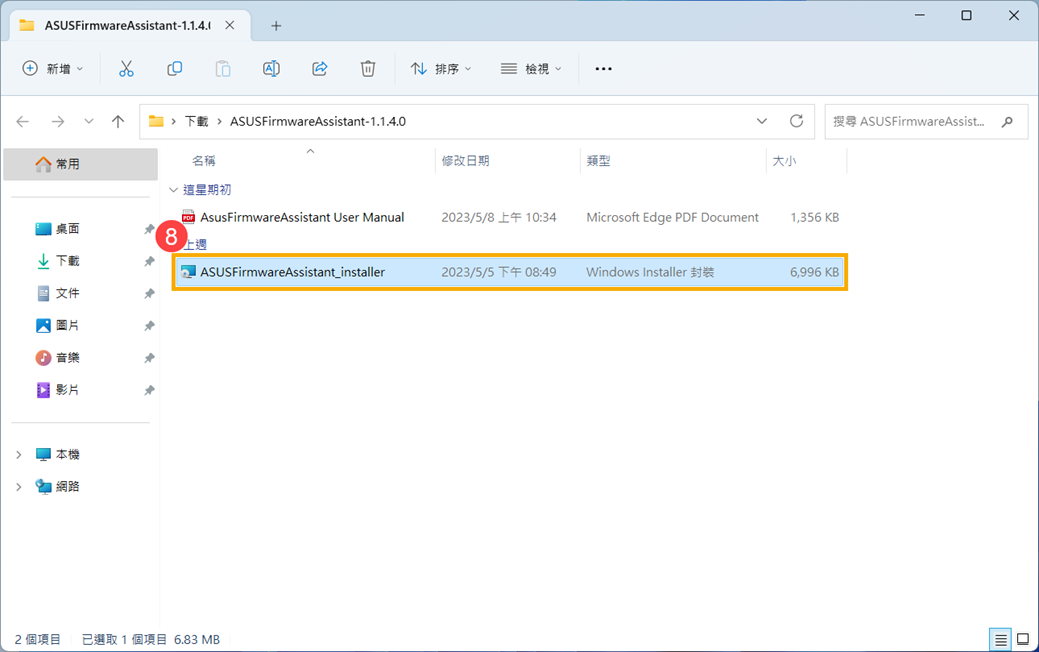This screenshot has height=652, width=1039.
Task: Click the pin icon next to 下載
Action: pos(149,261)
